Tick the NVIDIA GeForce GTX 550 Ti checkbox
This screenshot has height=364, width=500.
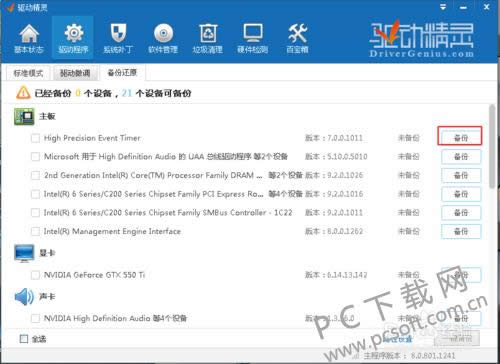tap(35, 275)
